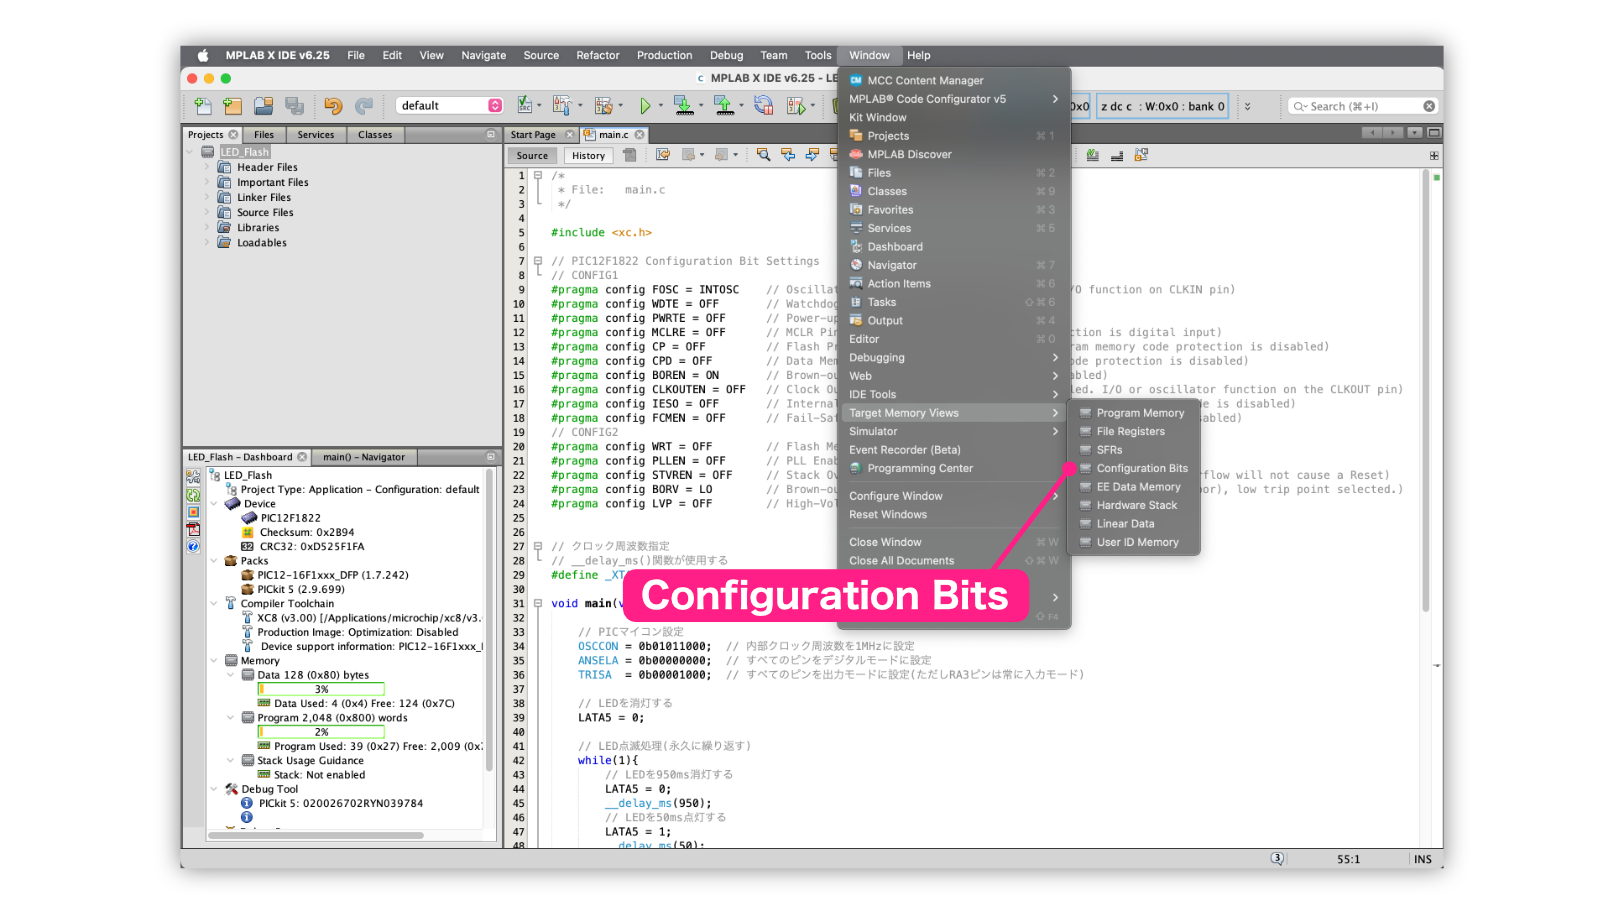Screen dimensions: 1624x914
Task: Click the Toggle Software Breakpoint icon in dashboard
Action: [x=193, y=512]
